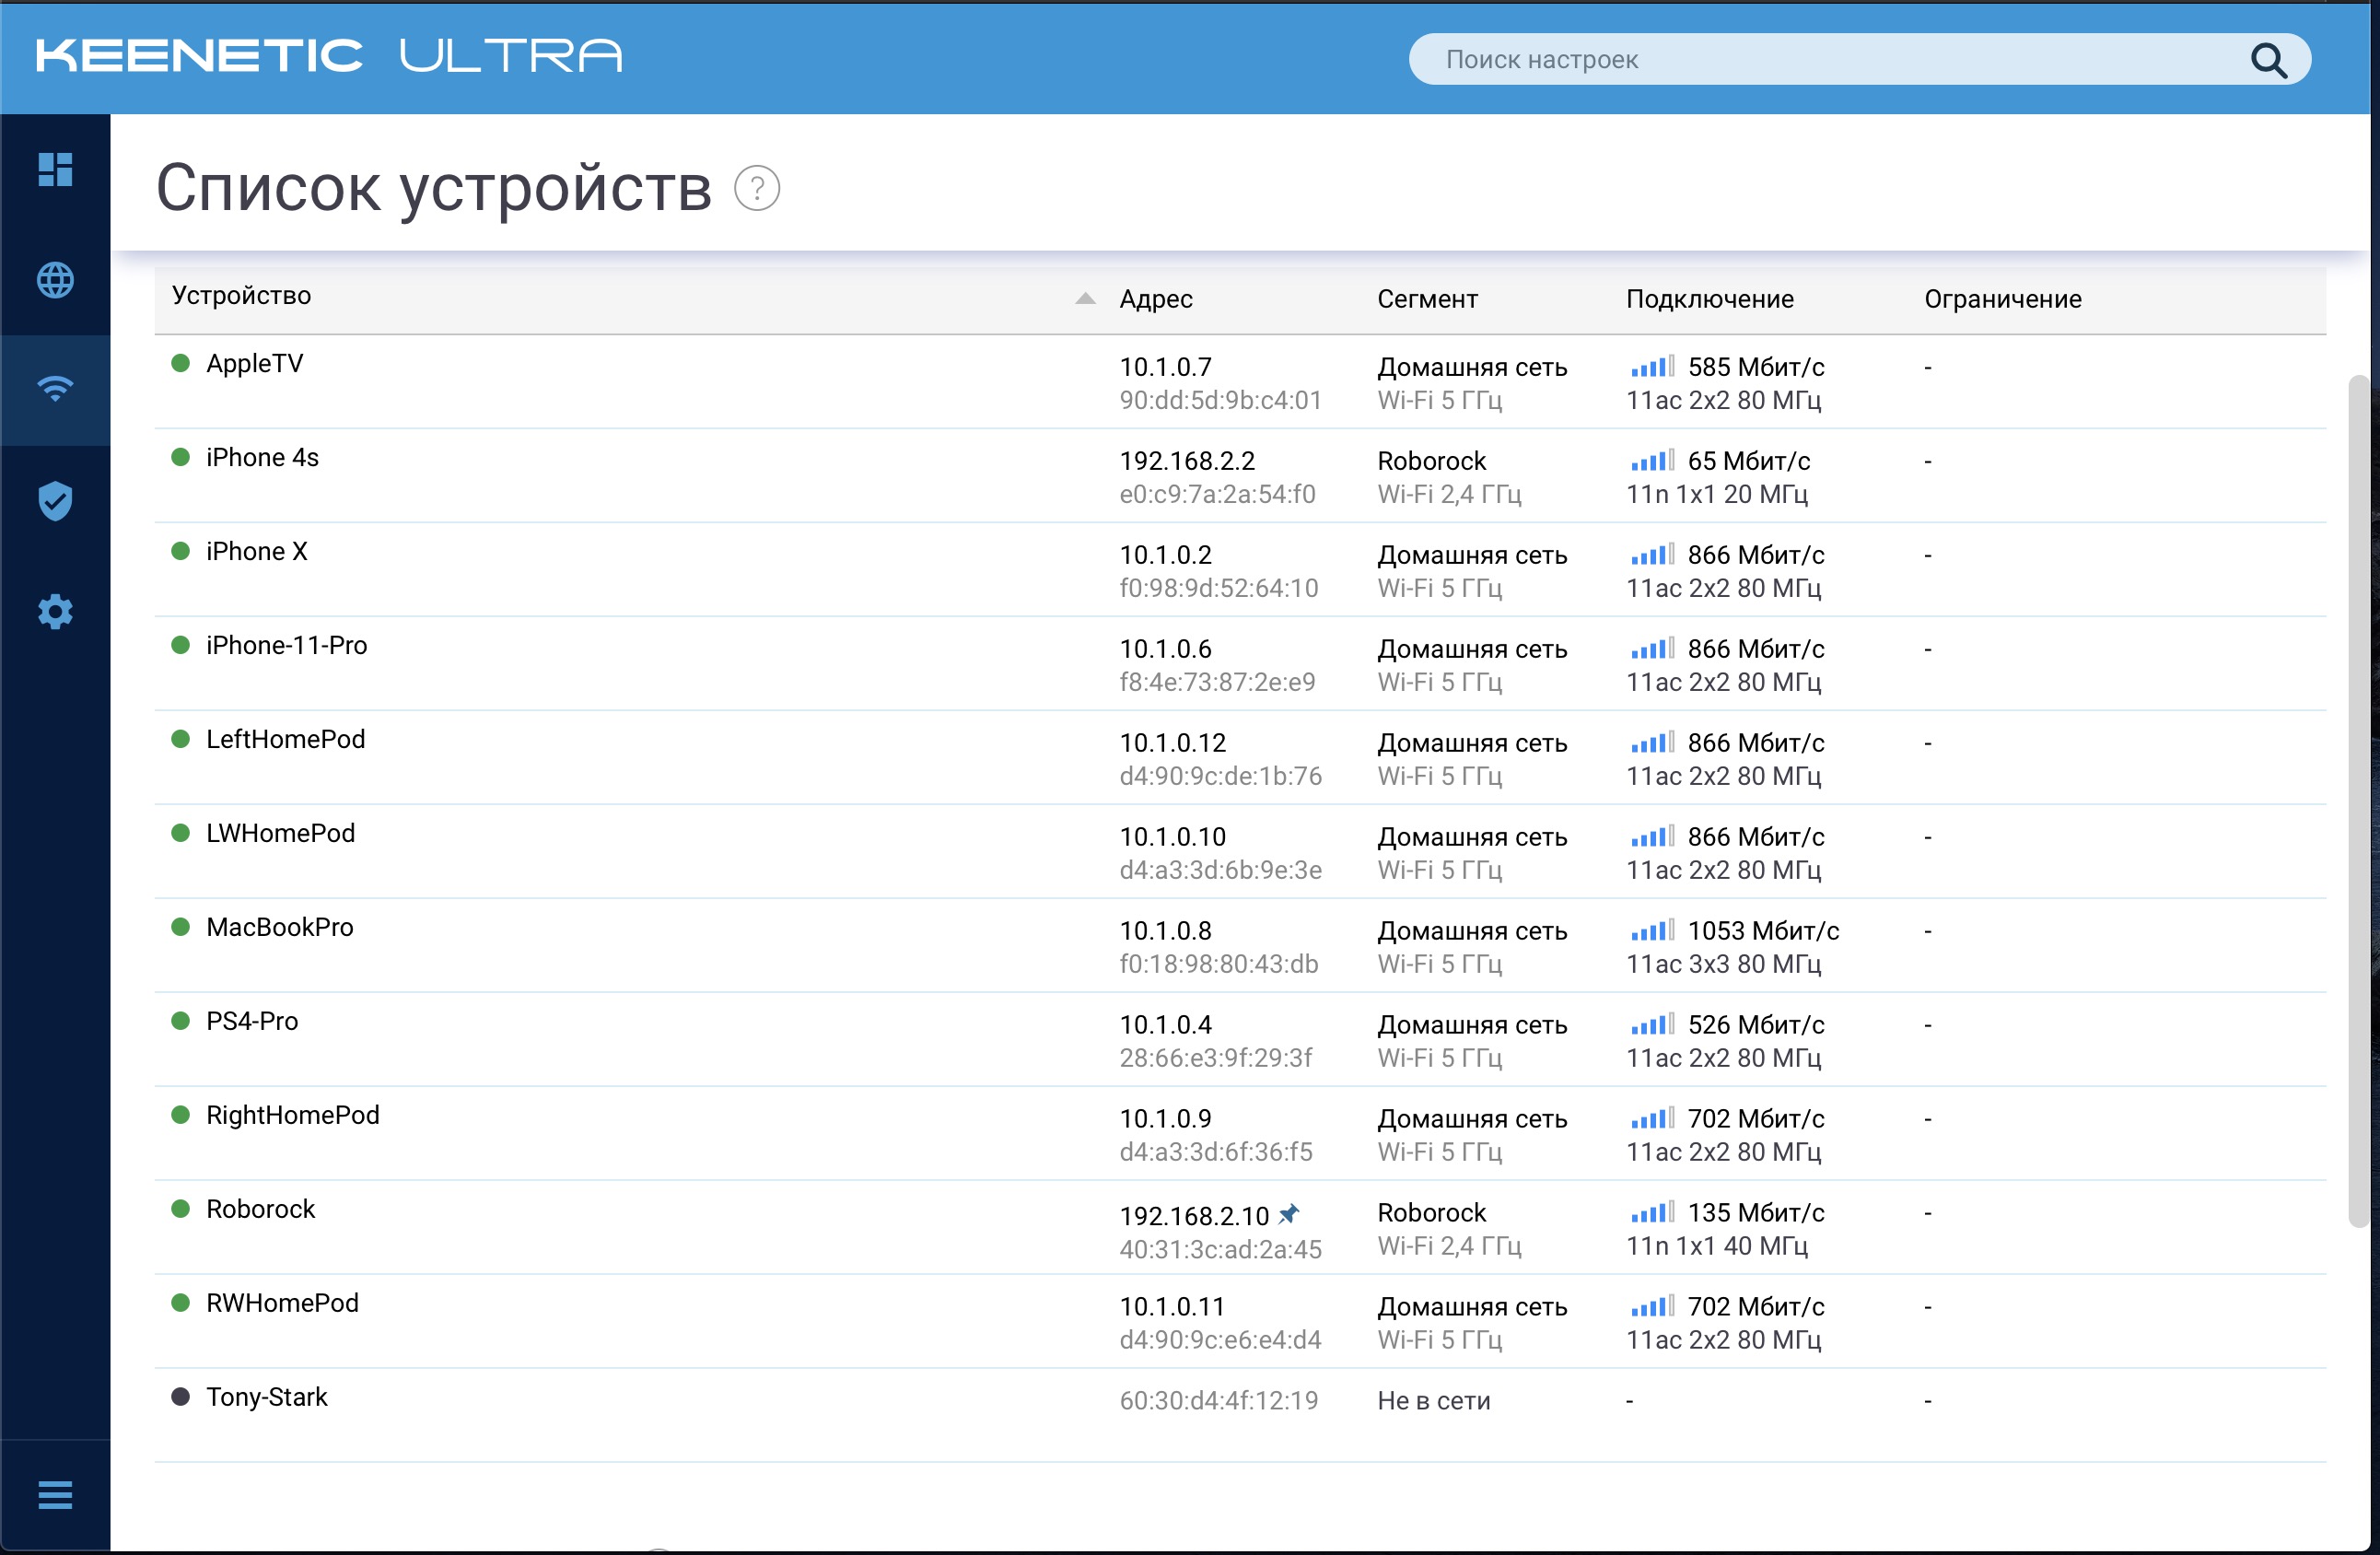The image size is (2380, 1555).
Task: Click the Список устройств page title
Action: [434, 188]
